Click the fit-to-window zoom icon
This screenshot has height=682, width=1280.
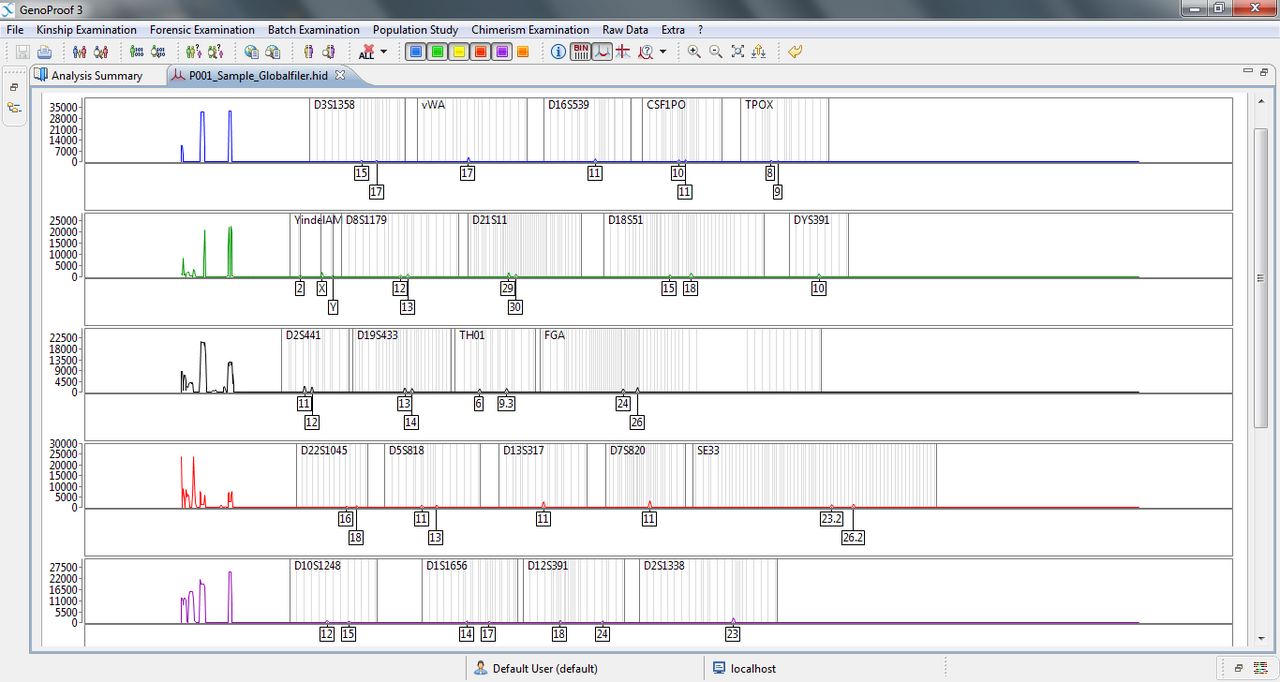[x=738, y=52]
